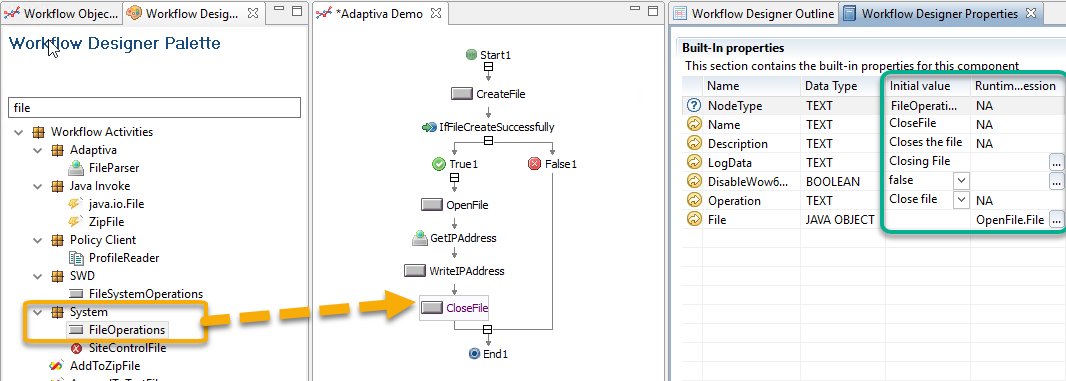Screen dimensions: 1066x381
Task: Select the FileParser activity icon
Action: (76, 167)
